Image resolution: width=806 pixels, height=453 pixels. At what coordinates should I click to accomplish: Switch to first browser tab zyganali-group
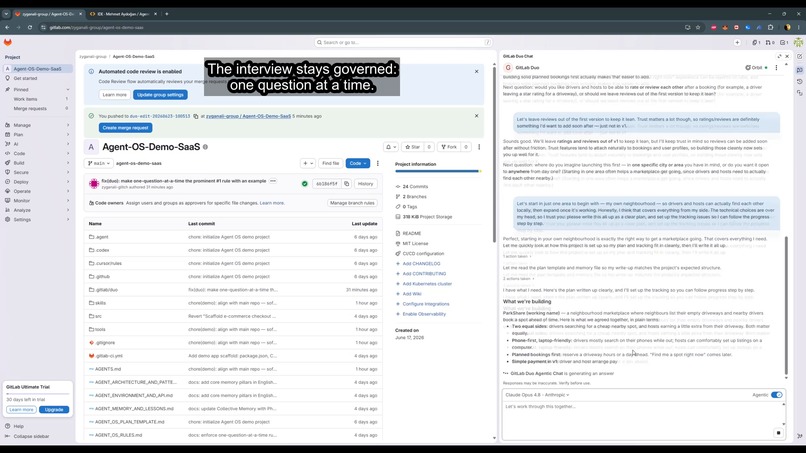(x=46, y=14)
